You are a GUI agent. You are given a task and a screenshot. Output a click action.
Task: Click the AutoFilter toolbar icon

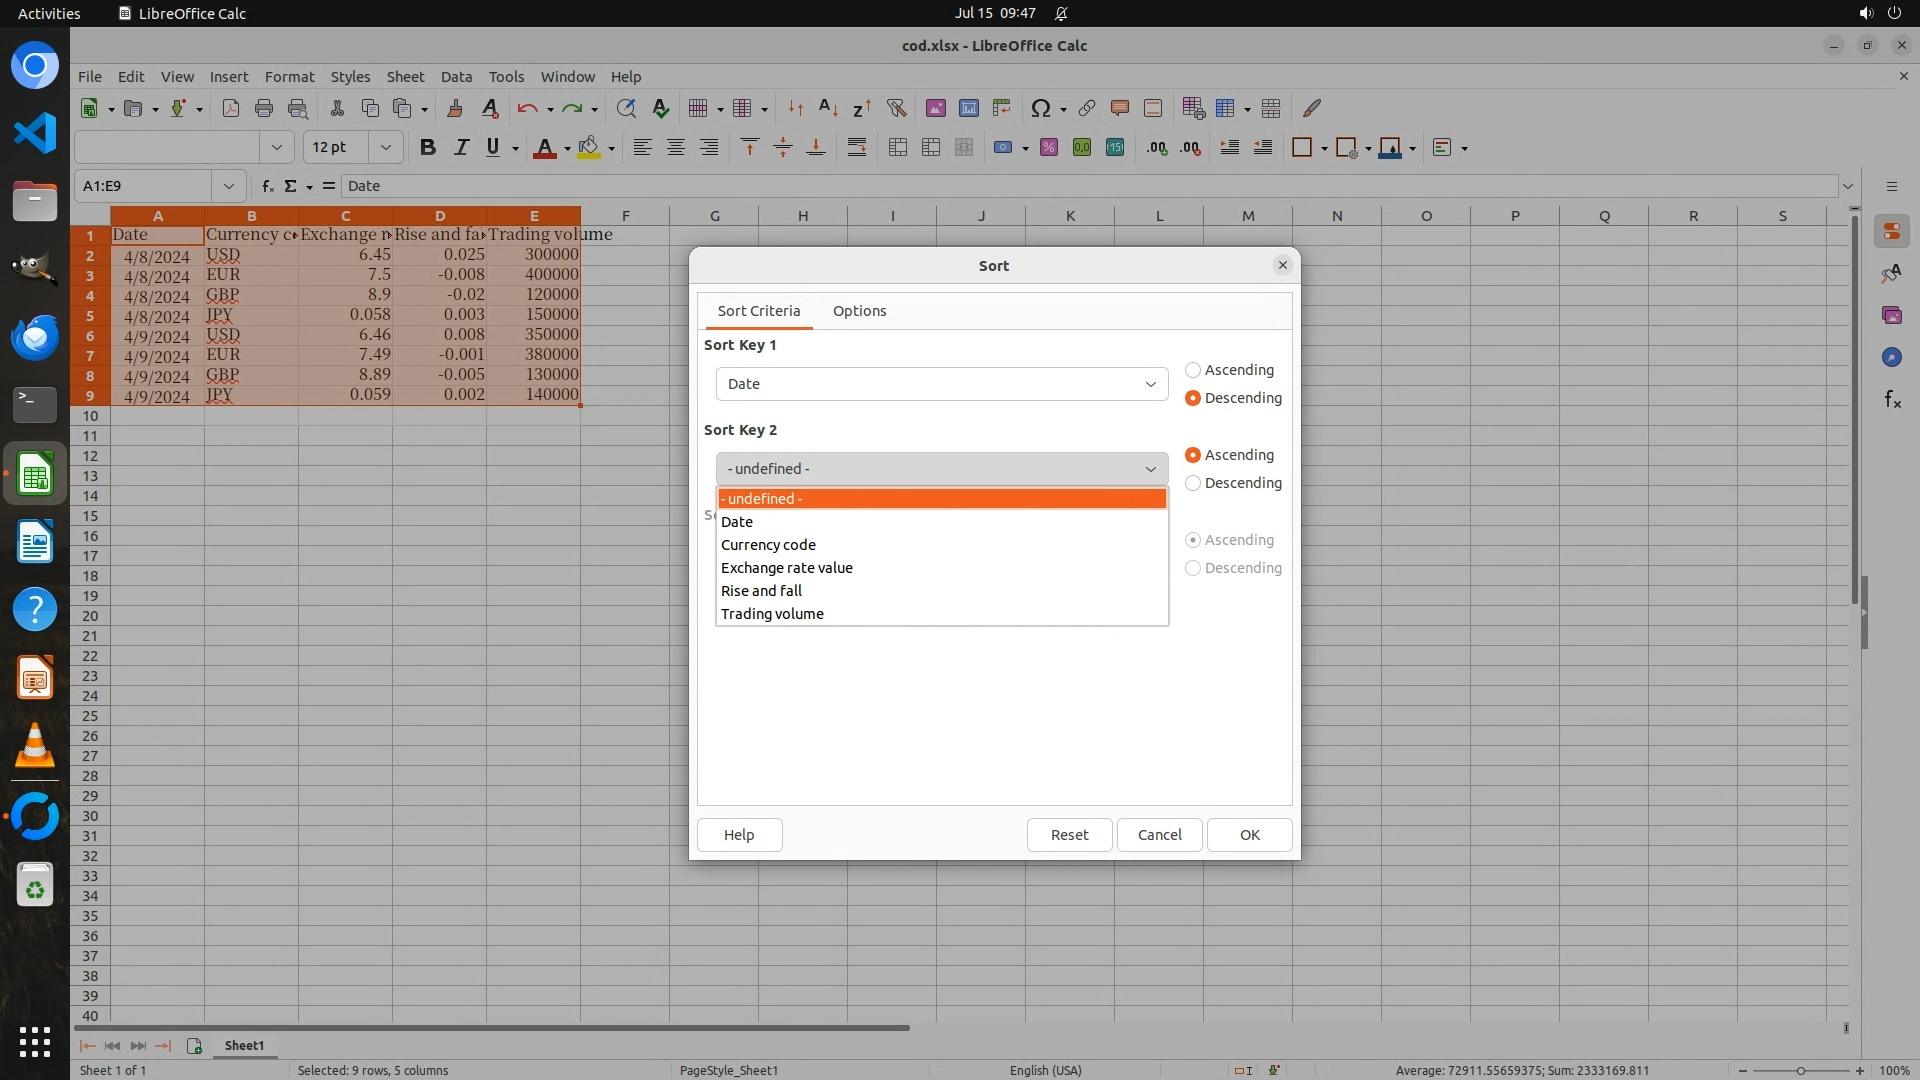[896, 108]
